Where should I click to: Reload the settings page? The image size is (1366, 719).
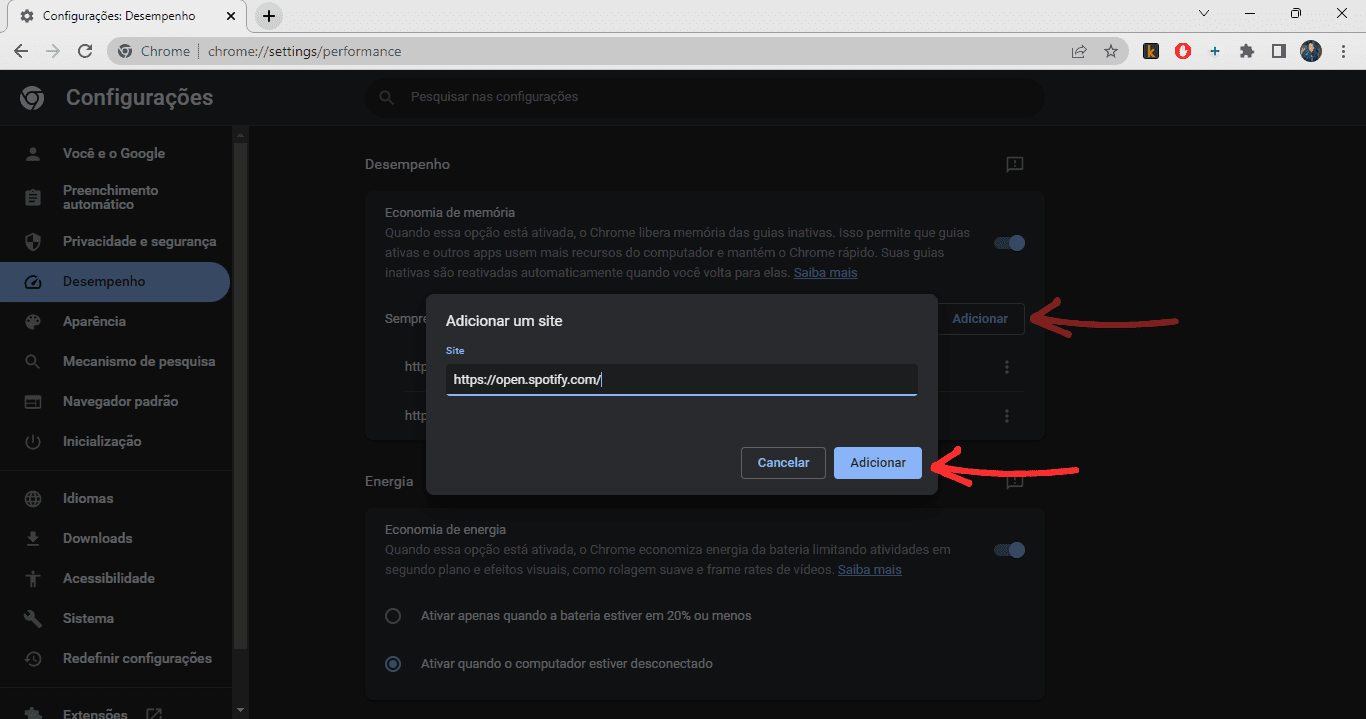(85, 51)
